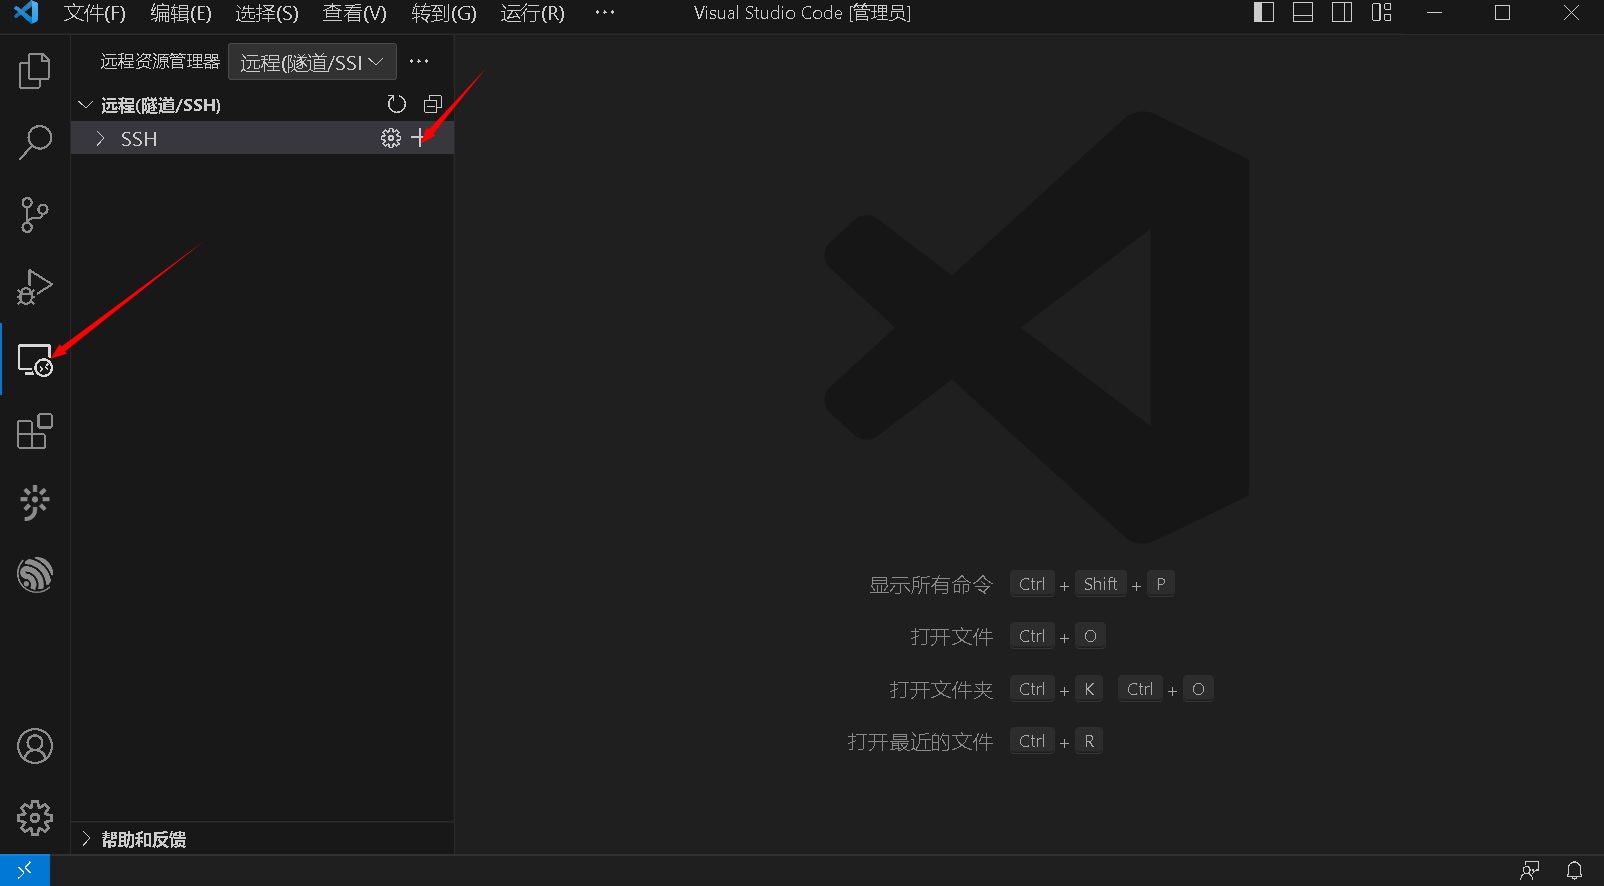Add new SSH remote with plus icon

(x=419, y=139)
